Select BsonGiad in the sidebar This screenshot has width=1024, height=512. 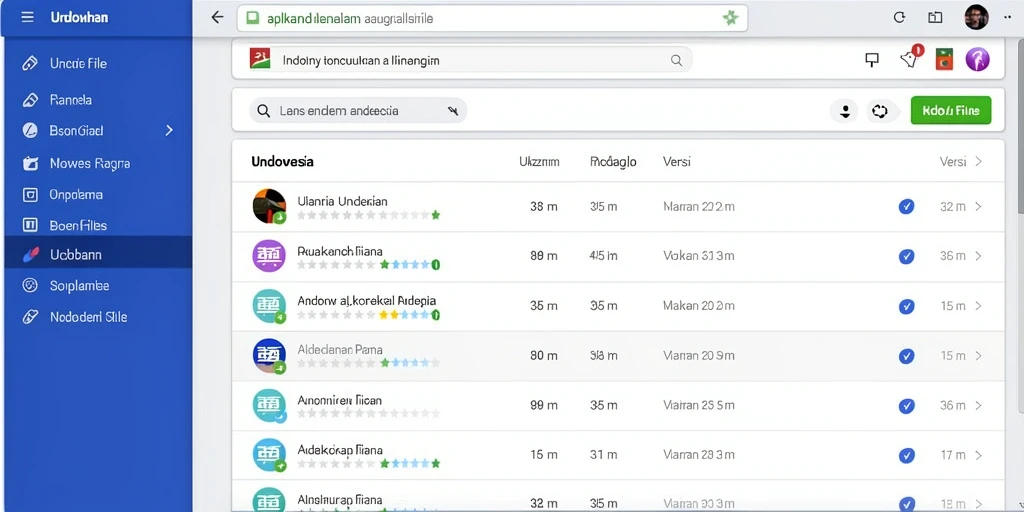pyautogui.click(x=98, y=131)
